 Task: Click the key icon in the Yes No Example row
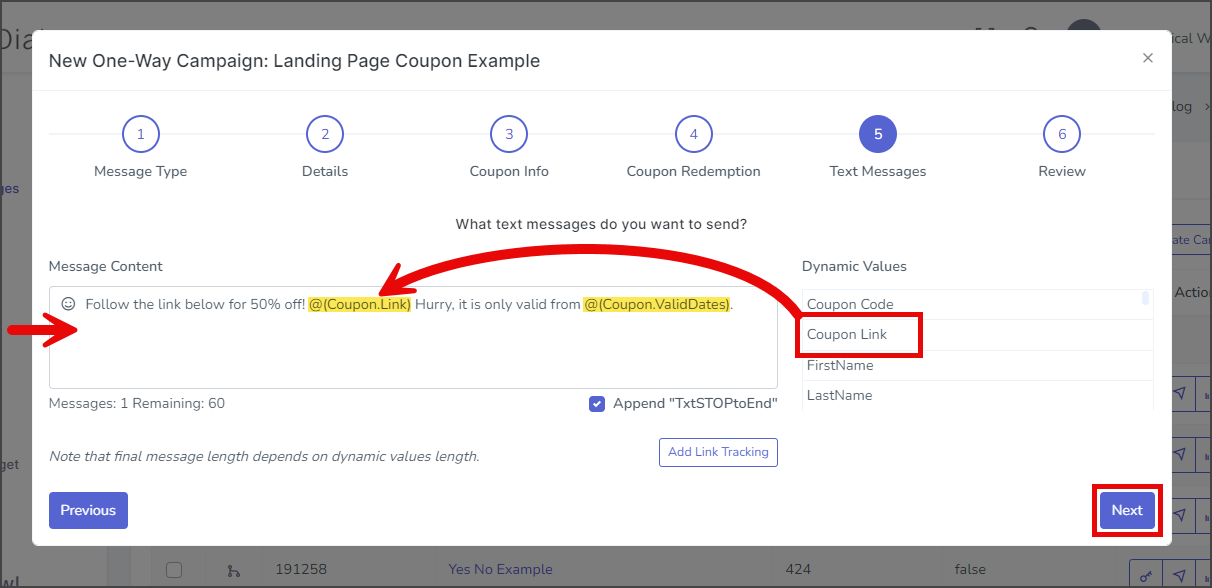click(1146, 575)
